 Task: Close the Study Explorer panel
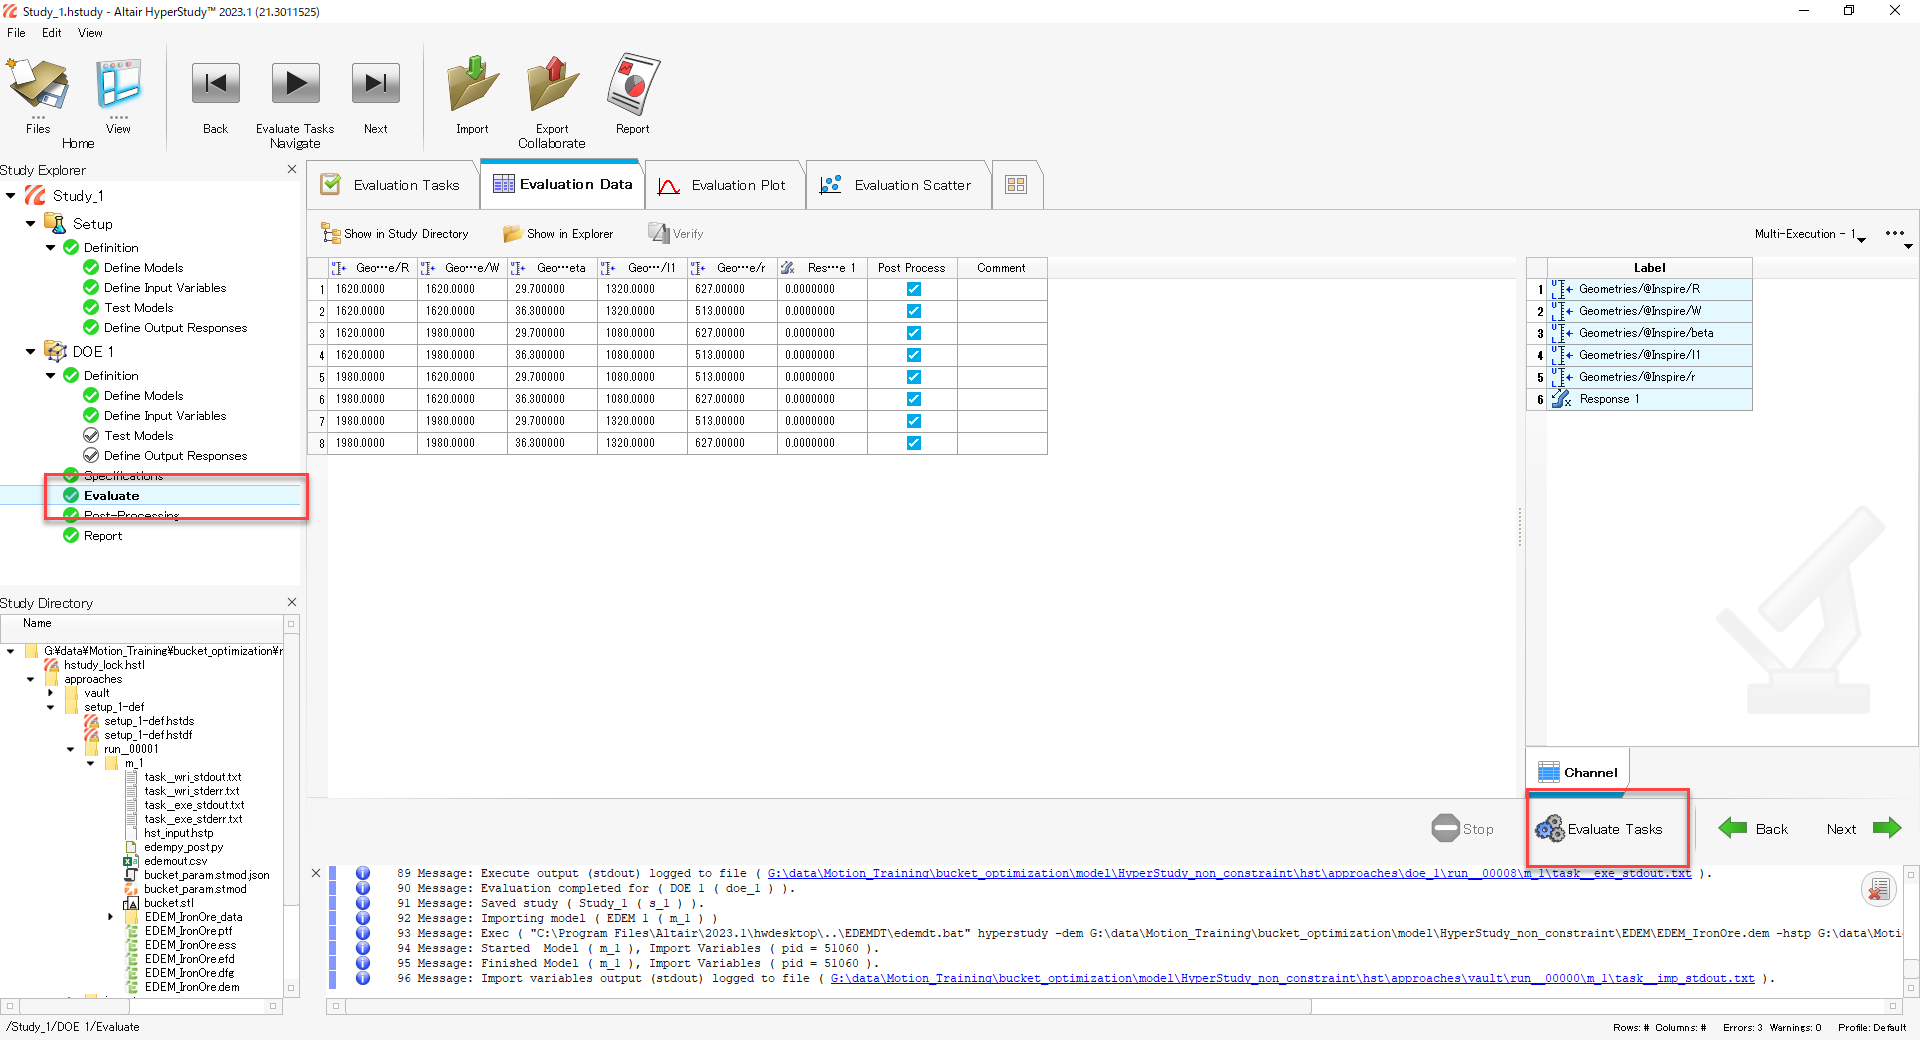click(x=292, y=169)
